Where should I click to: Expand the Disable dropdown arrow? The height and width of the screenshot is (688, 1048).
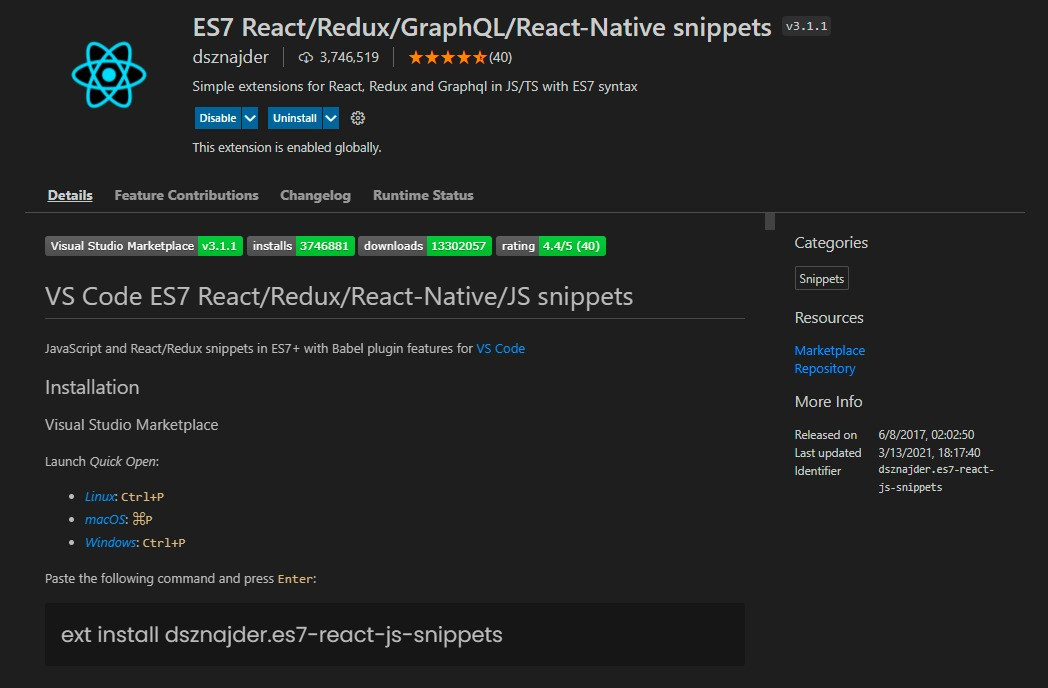pyautogui.click(x=250, y=118)
